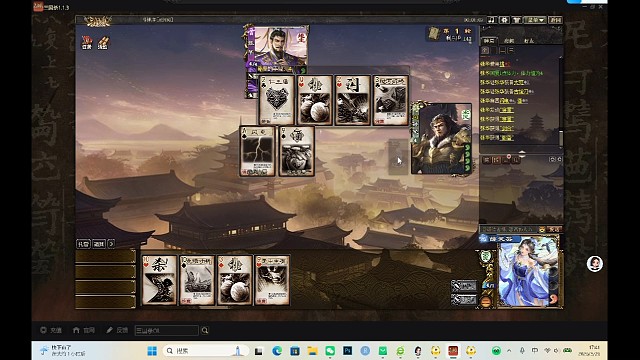Open Microsoft Edge from the taskbar

[x=277, y=351]
